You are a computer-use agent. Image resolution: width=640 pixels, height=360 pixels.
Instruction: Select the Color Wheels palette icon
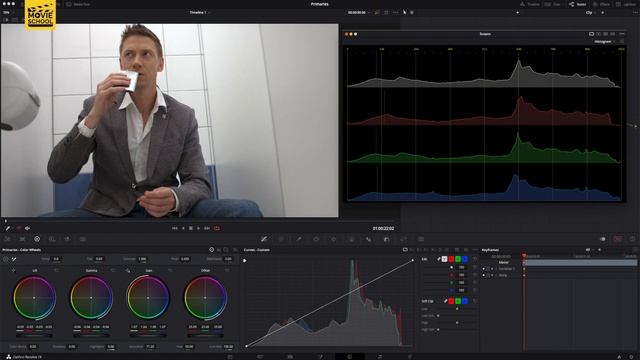pos(37,239)
